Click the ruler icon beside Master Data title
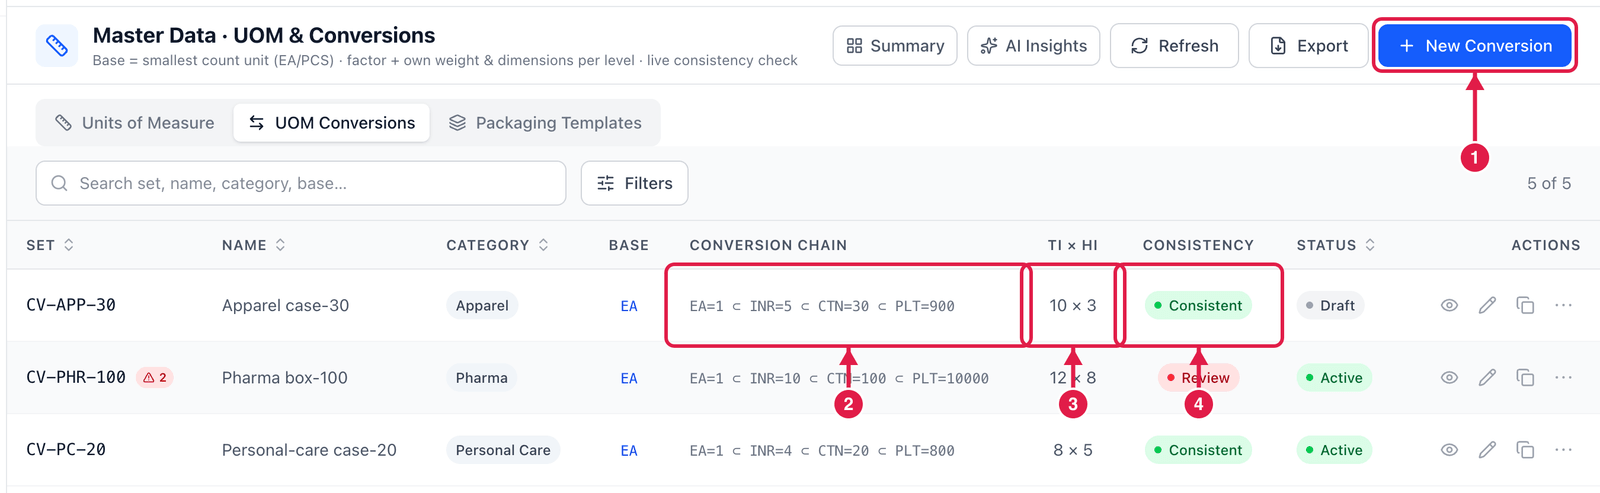 [x=57, y=46]
